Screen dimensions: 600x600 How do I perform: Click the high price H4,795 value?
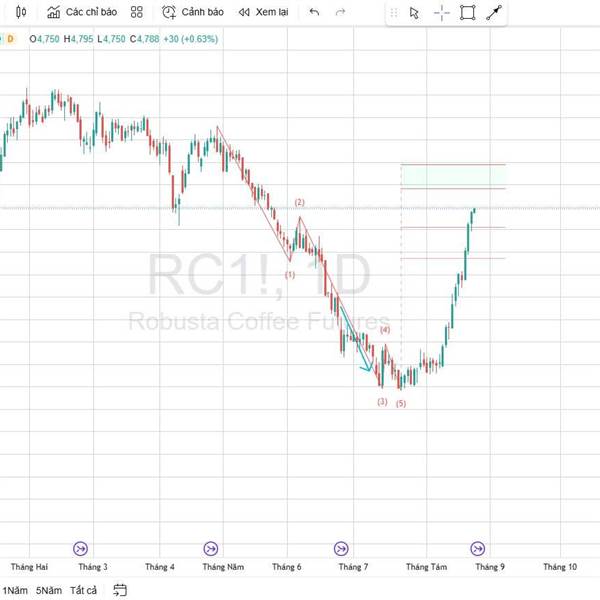pos(78,39)
